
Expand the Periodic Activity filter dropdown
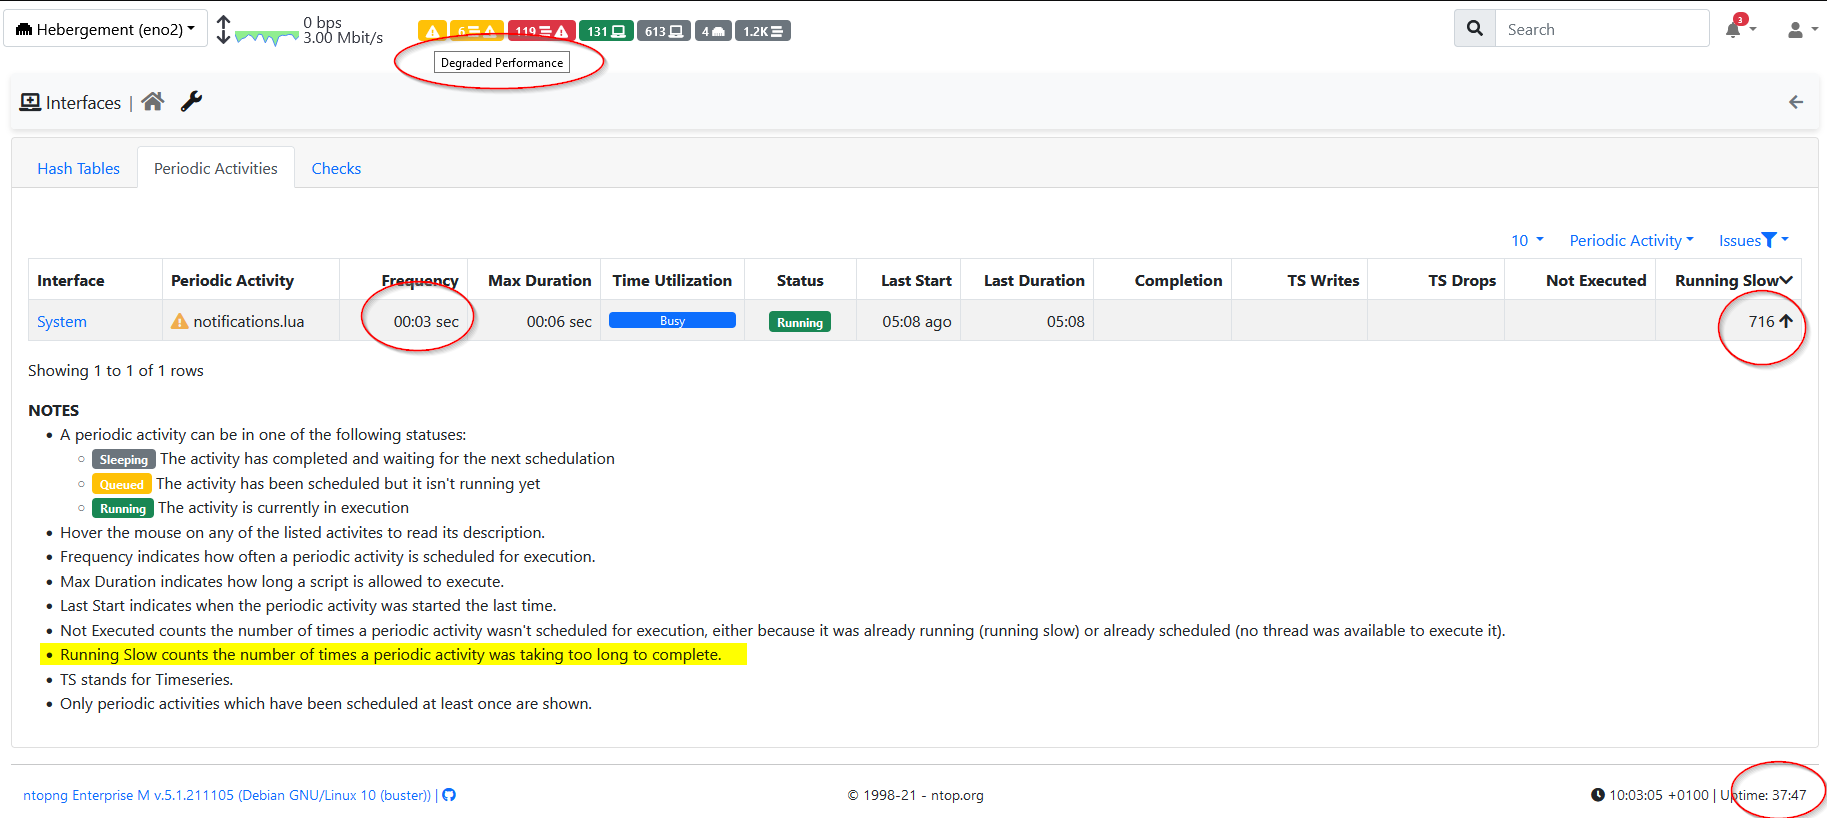(x=1631, y=240)
